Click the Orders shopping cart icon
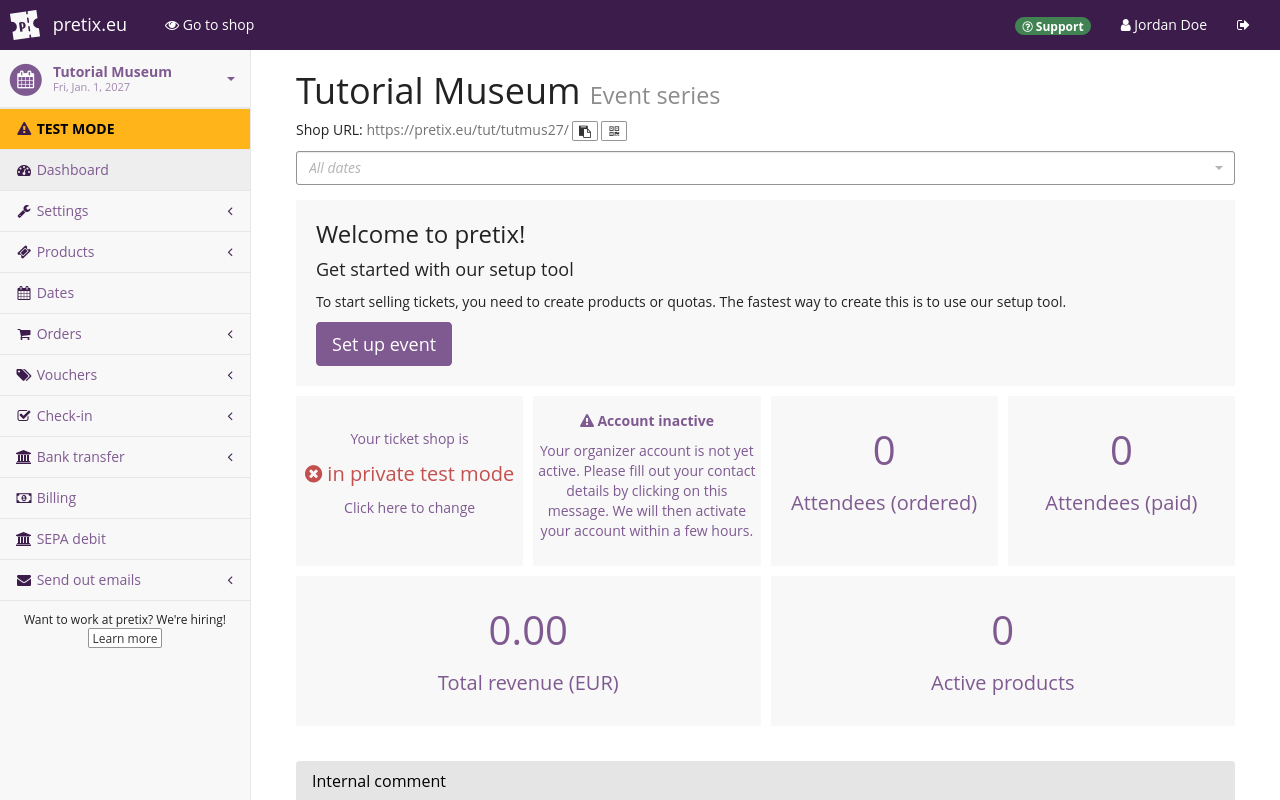Screen dimensions: 1280x800 24,334
